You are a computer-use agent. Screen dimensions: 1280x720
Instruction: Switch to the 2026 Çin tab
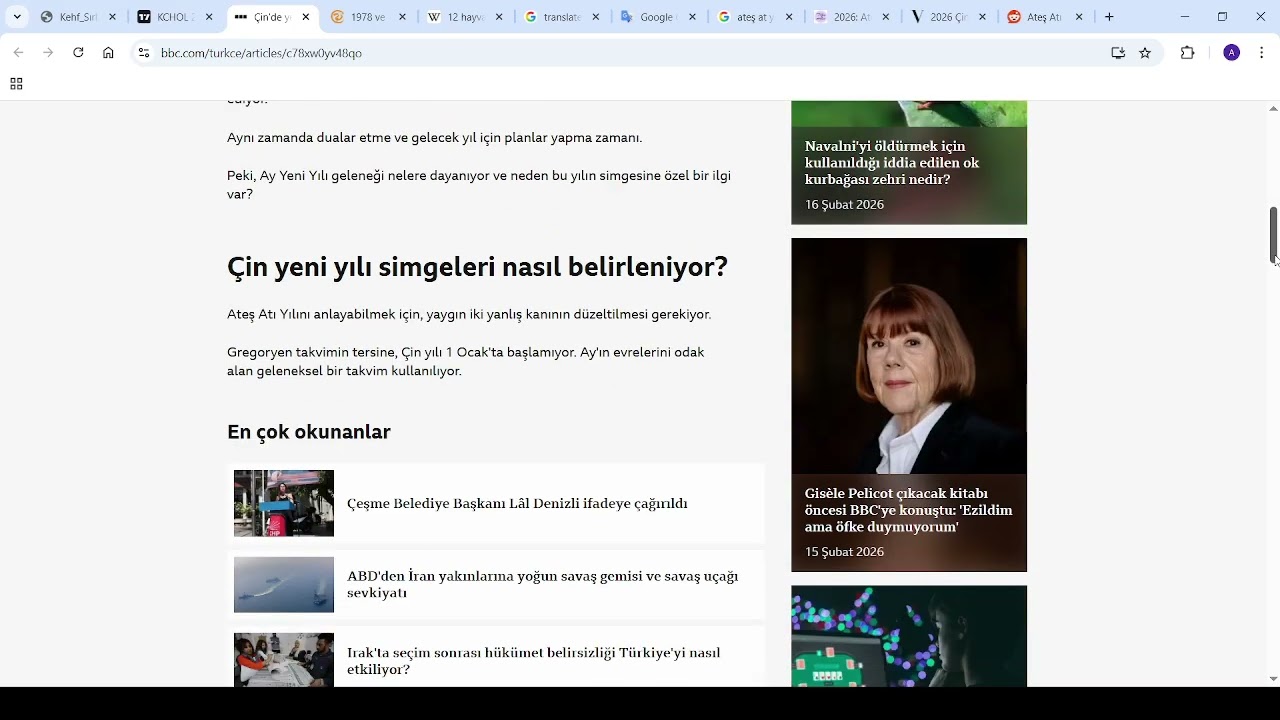[946, 17]
